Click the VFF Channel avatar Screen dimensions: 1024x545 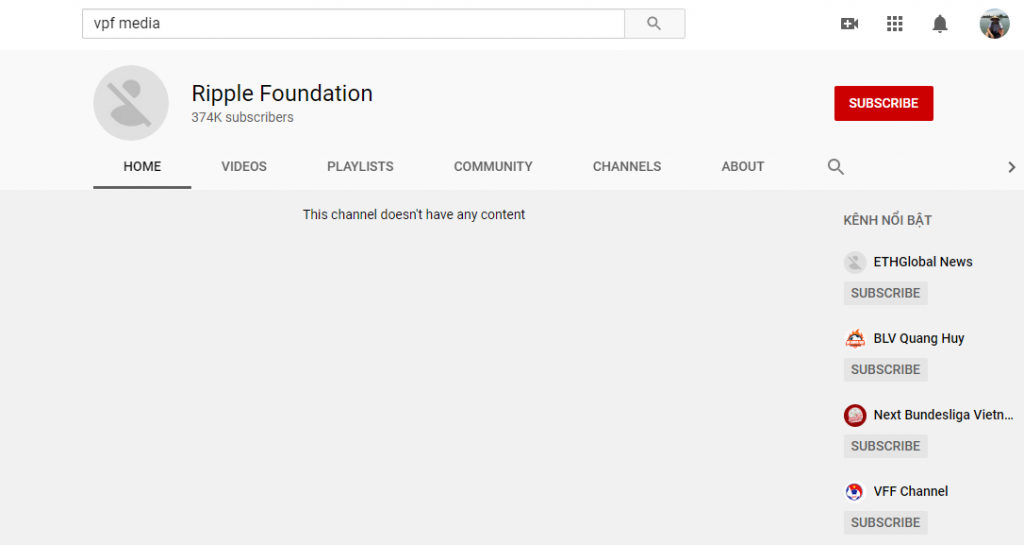(x=855, y=491)
